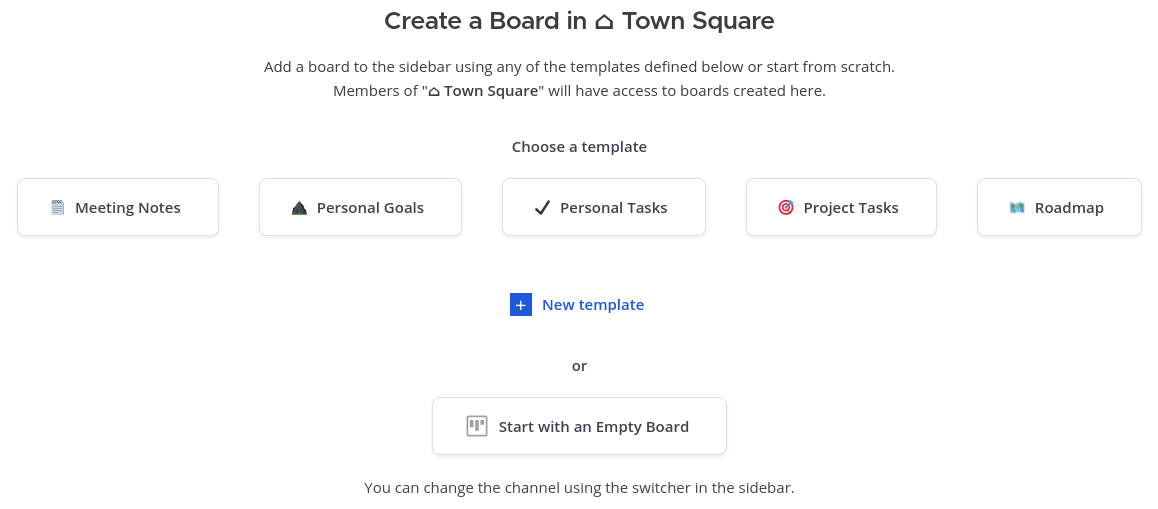This screenshot has width=1158, height=509.
Task: Click the board icon beside Empty Board
Action: (x=477, y=426)
